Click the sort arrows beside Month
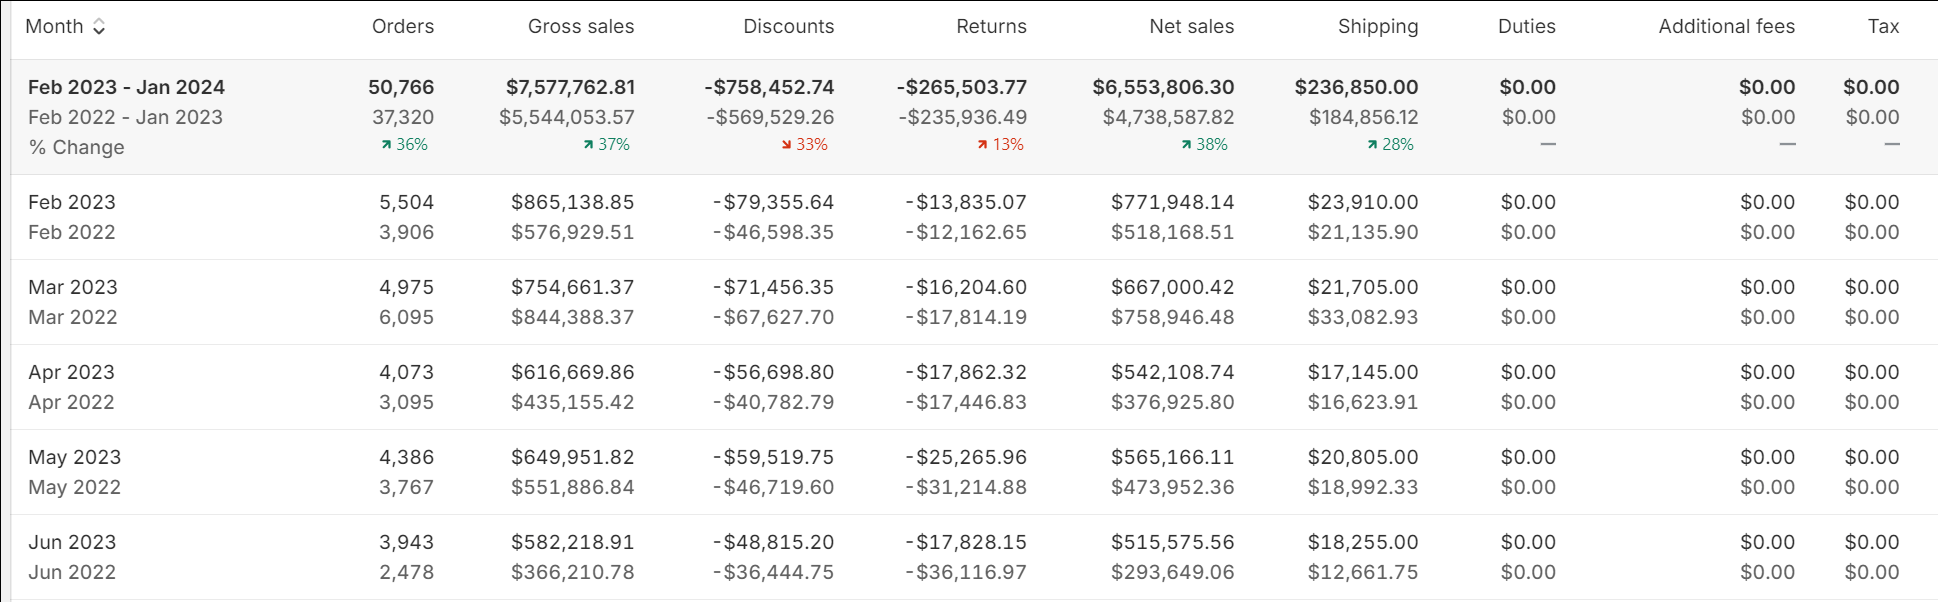The image size is (1938, 602). pos(99,27)
